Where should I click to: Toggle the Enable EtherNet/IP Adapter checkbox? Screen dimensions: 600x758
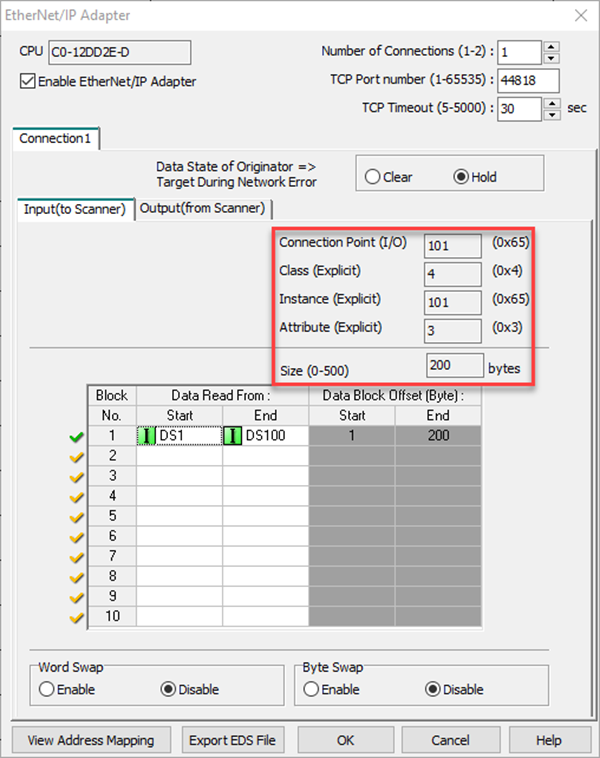28,81
